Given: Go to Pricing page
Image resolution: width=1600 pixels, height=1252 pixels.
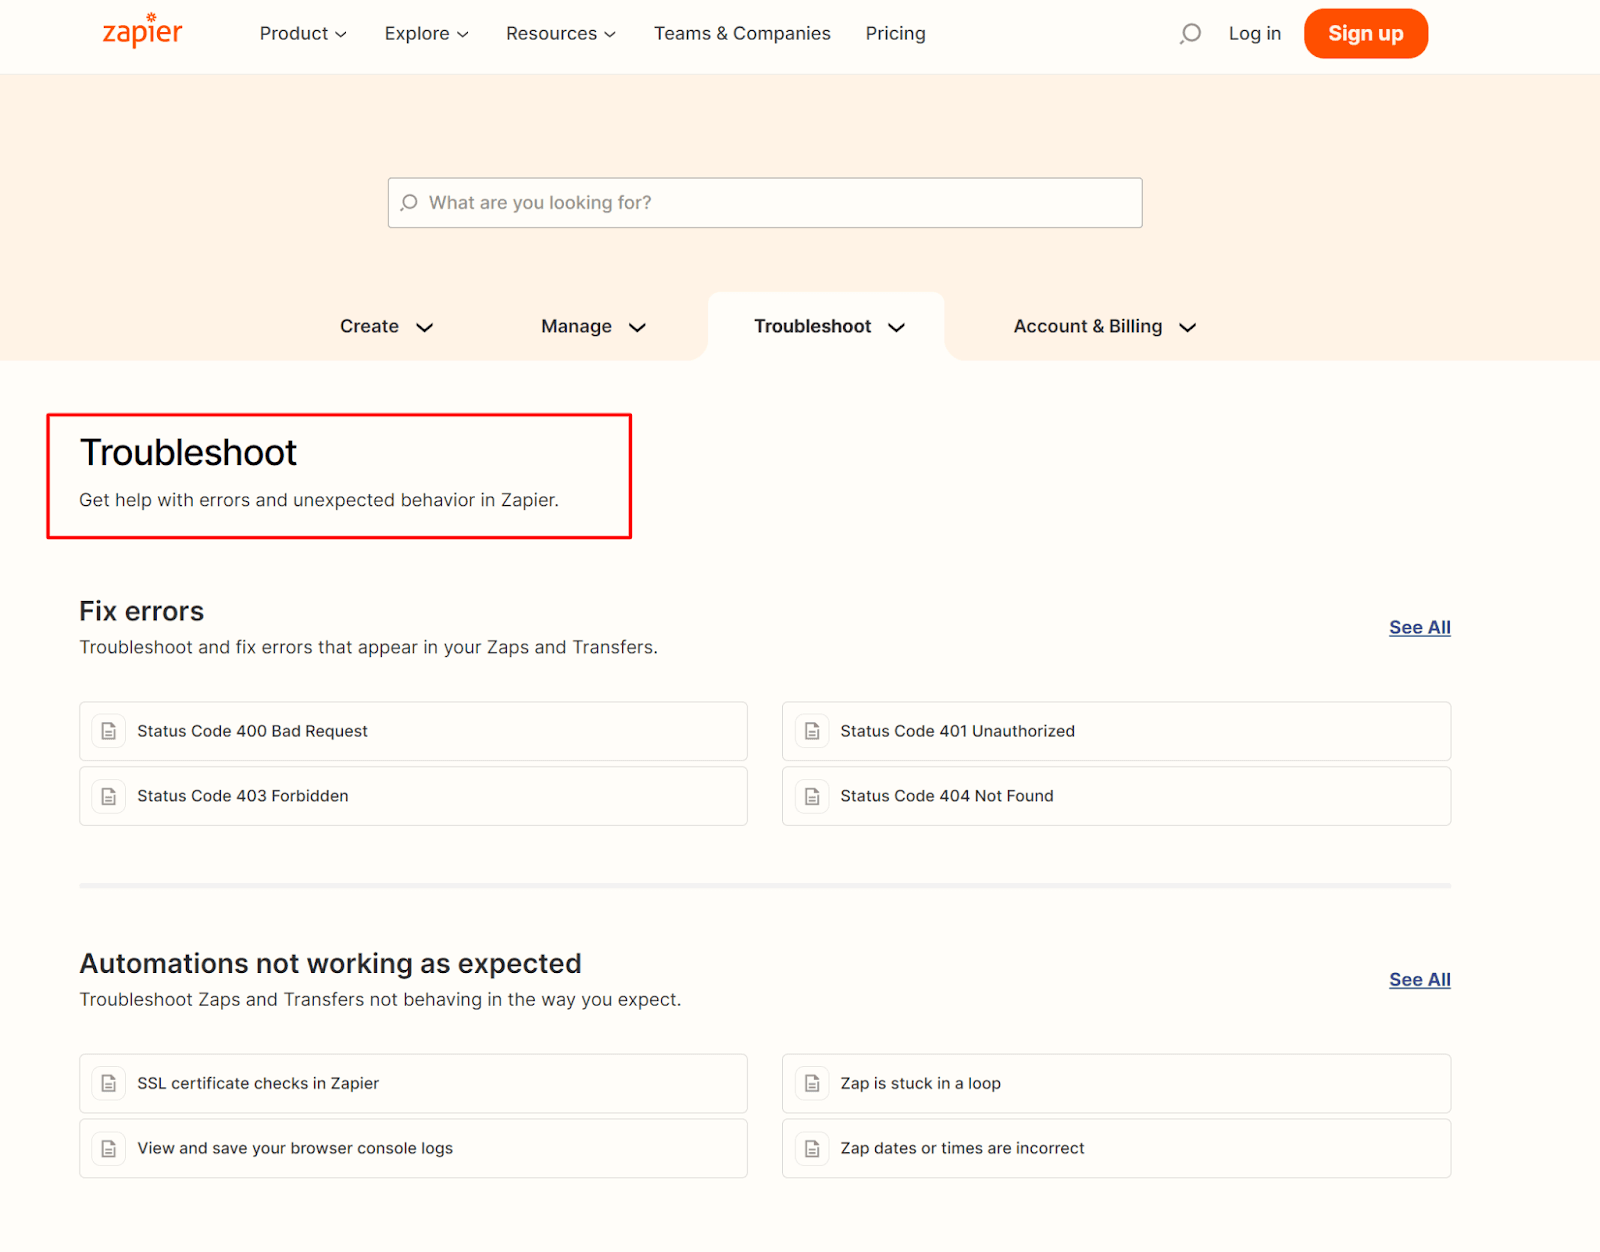Looking at the screenshot, I should tap(895, 34).
